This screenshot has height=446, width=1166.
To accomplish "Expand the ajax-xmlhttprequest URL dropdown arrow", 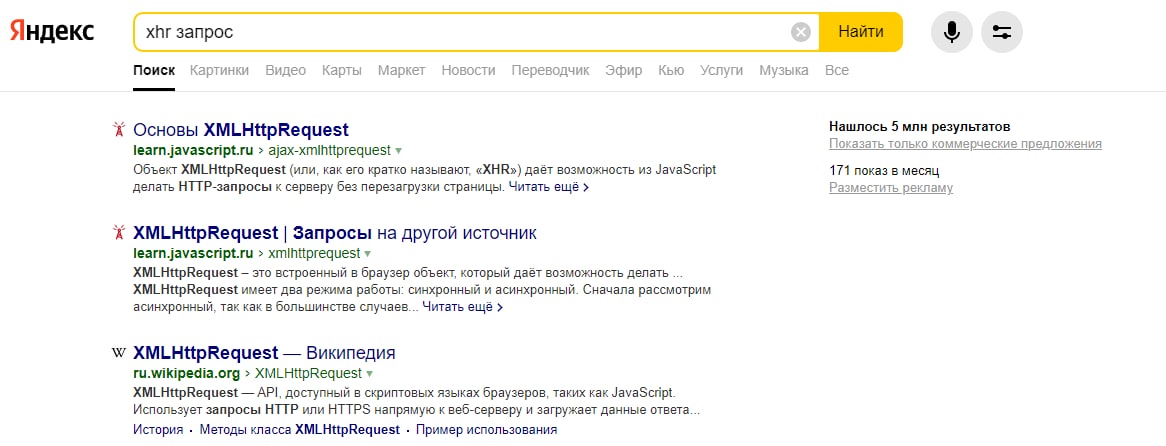I will [398, 150].
